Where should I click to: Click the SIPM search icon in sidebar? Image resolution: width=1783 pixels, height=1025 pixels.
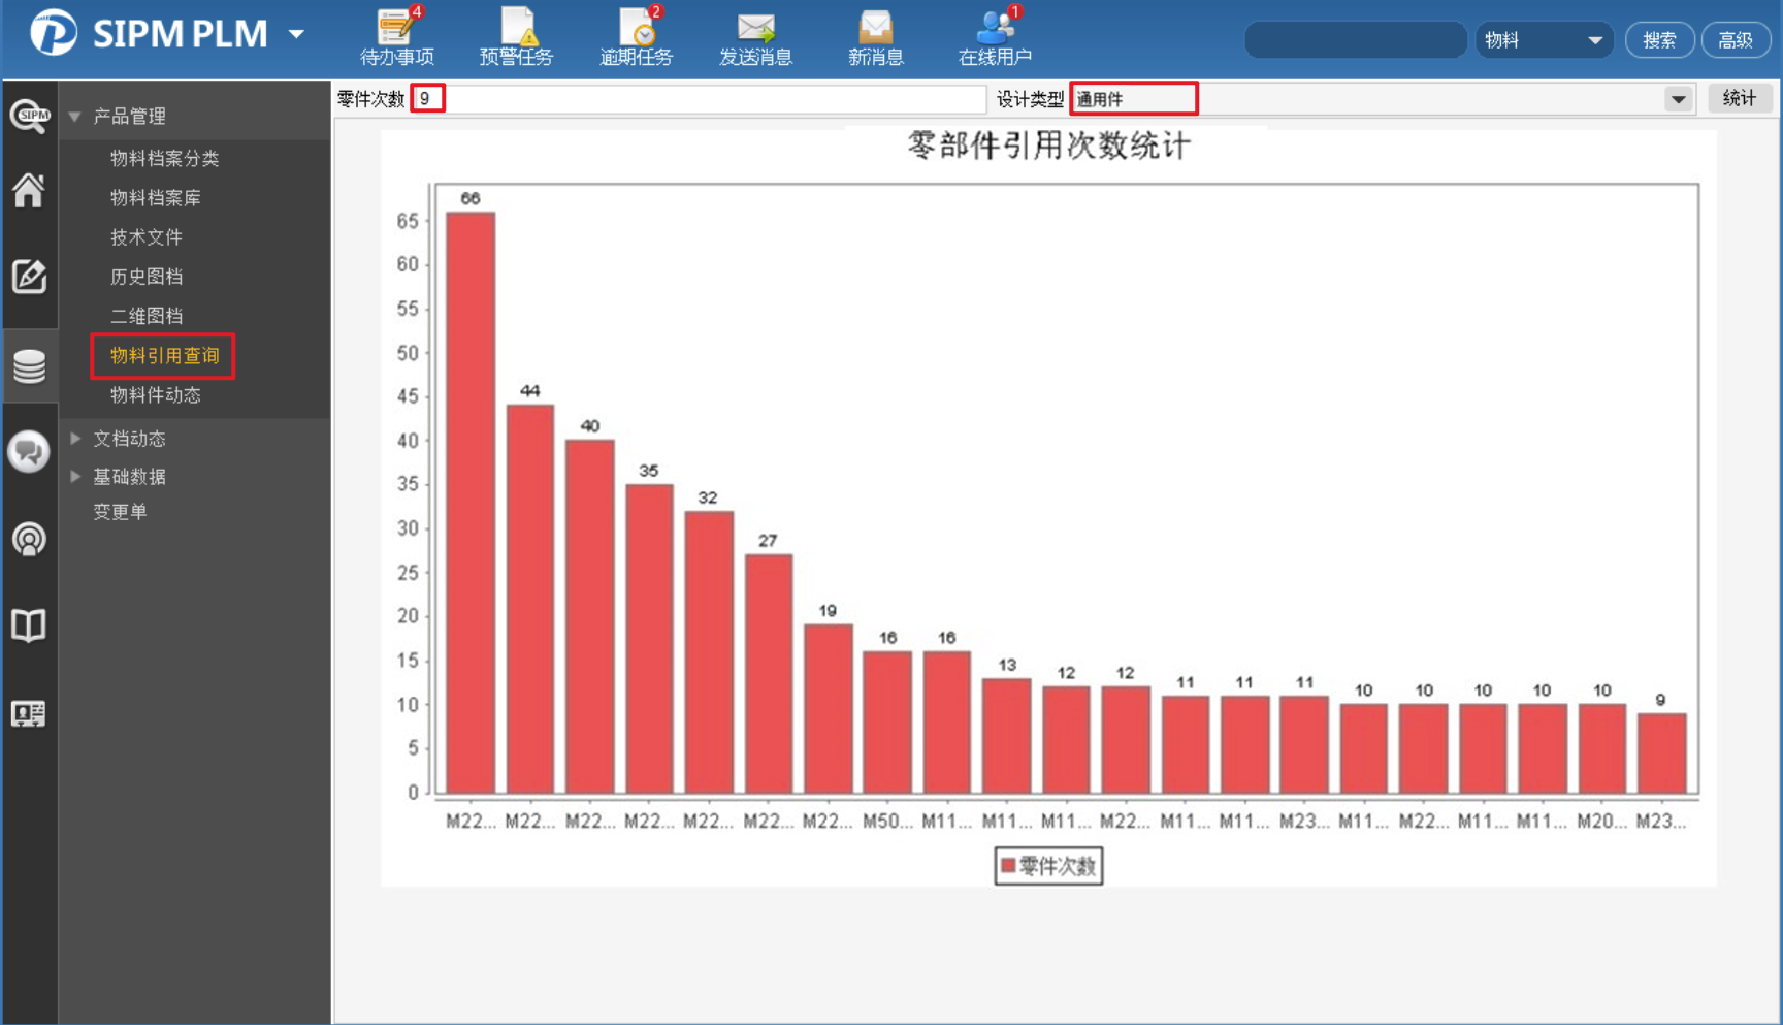(x=29, y=116)
